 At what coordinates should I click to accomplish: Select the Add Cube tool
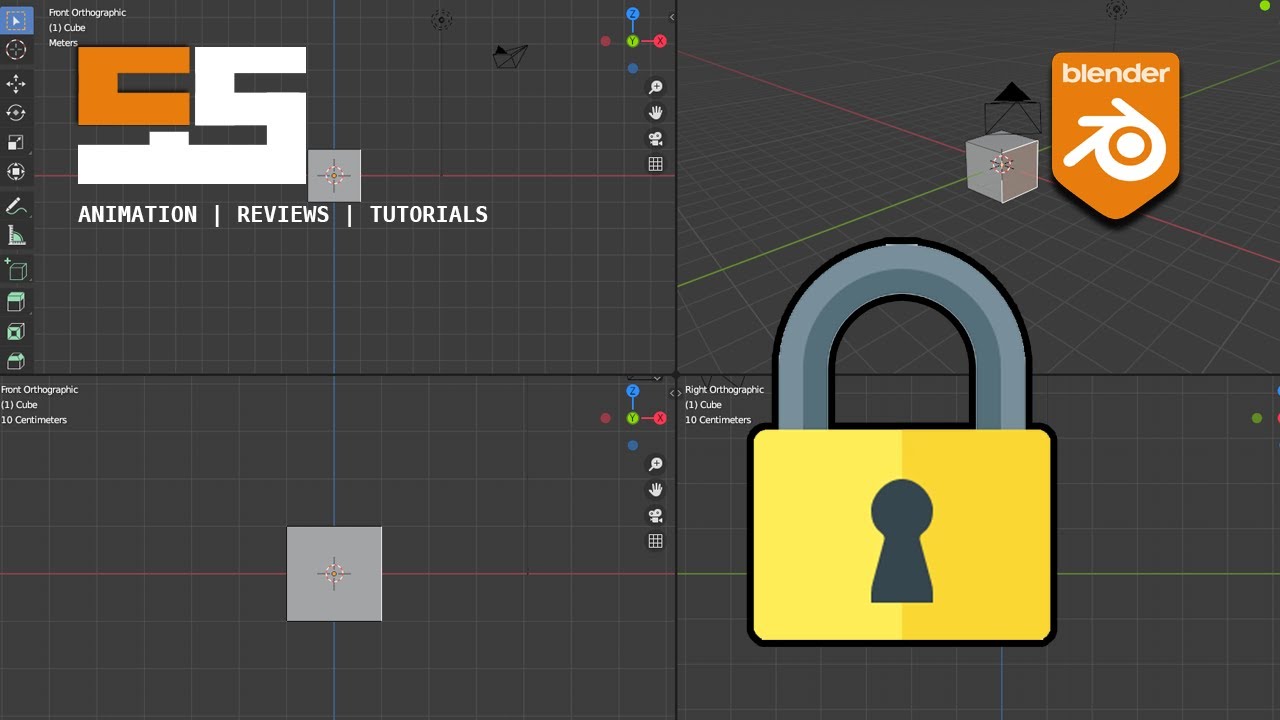16,269
